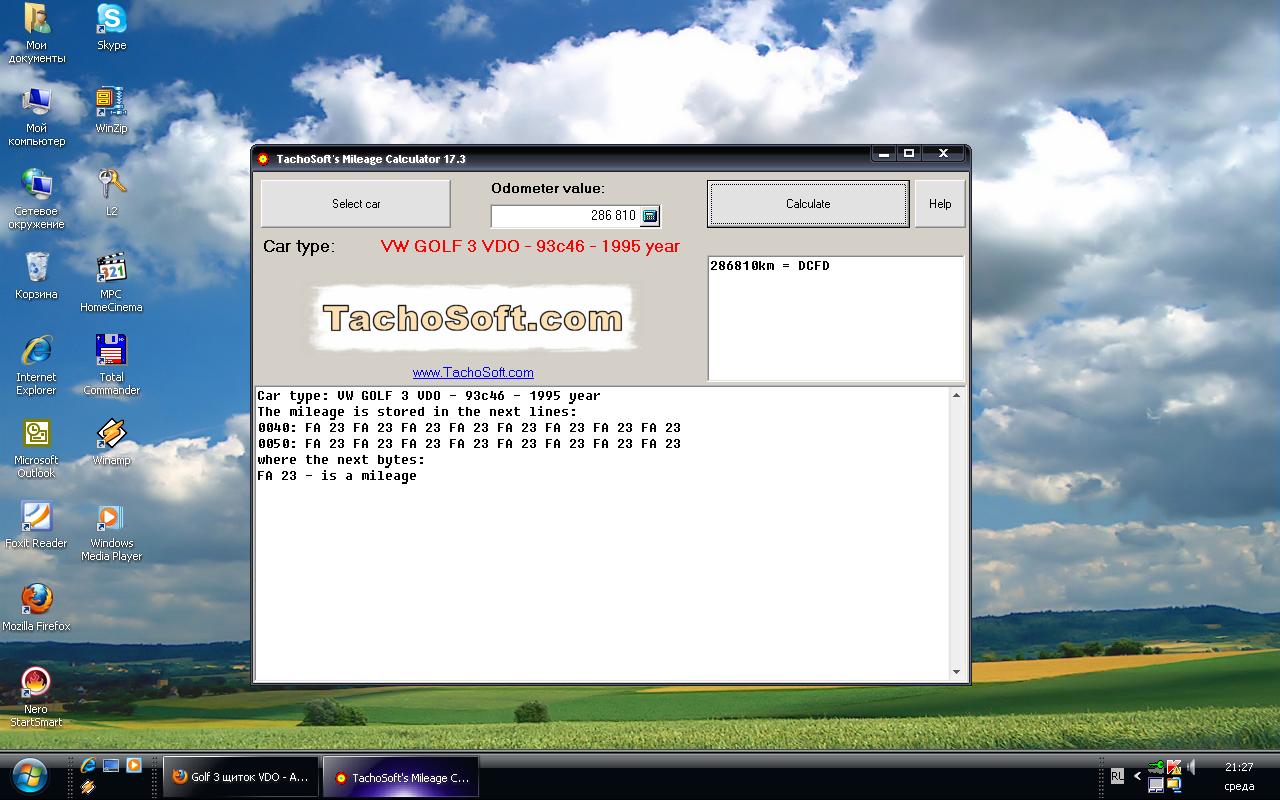This screenshot has width=1280, height=800.
Task: Click the TachoSoft.com logo banner
Action: point(473,318)
